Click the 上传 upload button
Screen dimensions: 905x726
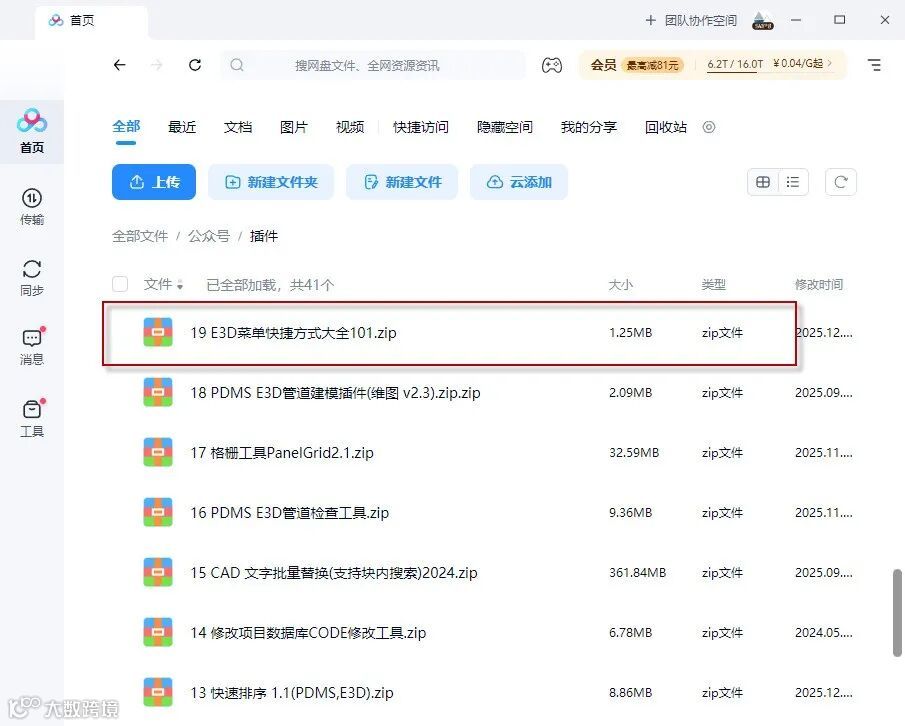click(x=154, y=182)
